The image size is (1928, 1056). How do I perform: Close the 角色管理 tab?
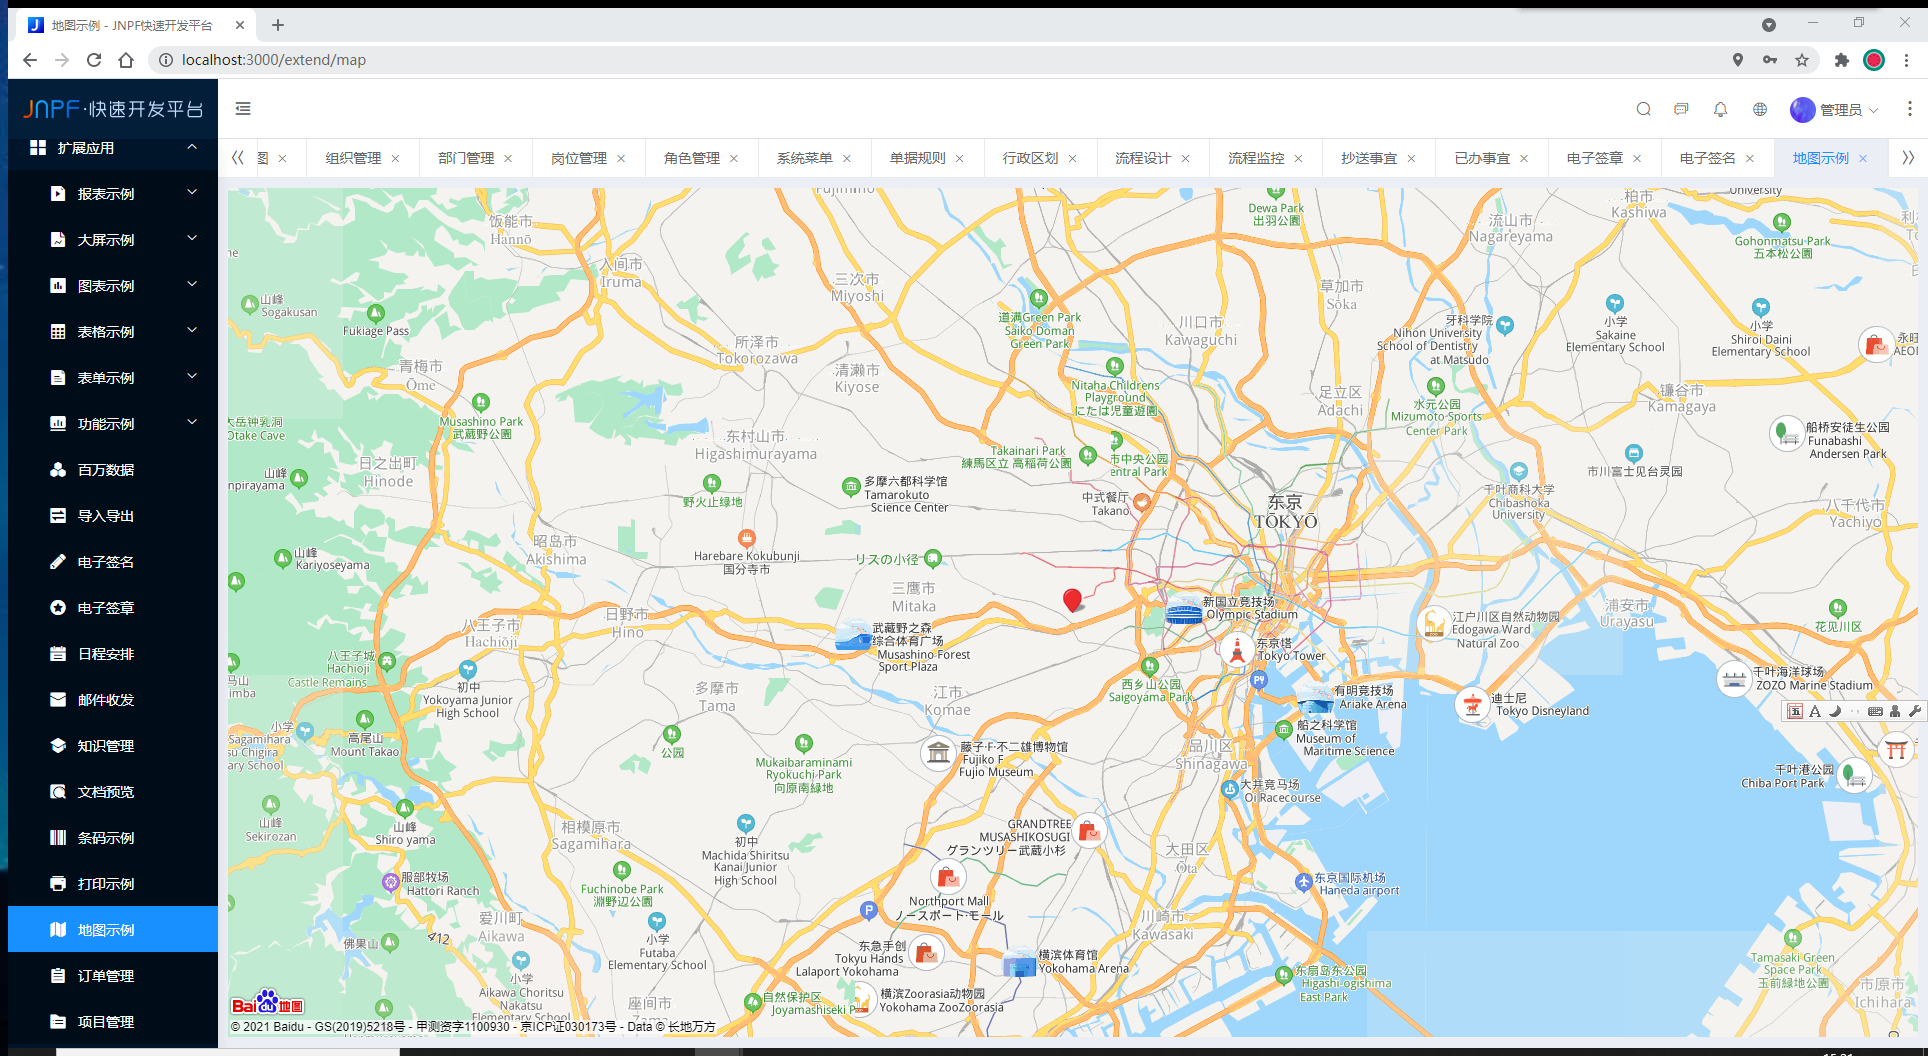734,159
